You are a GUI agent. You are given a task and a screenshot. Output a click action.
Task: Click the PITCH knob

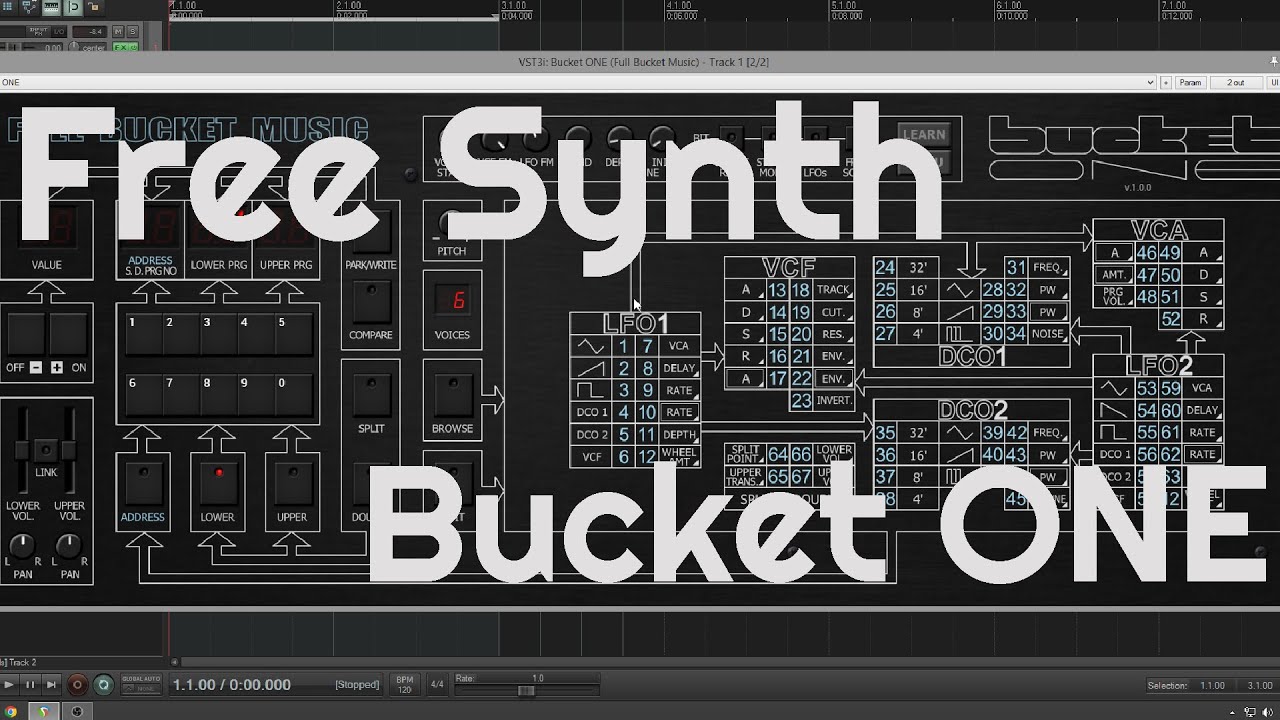pos(451,222)
